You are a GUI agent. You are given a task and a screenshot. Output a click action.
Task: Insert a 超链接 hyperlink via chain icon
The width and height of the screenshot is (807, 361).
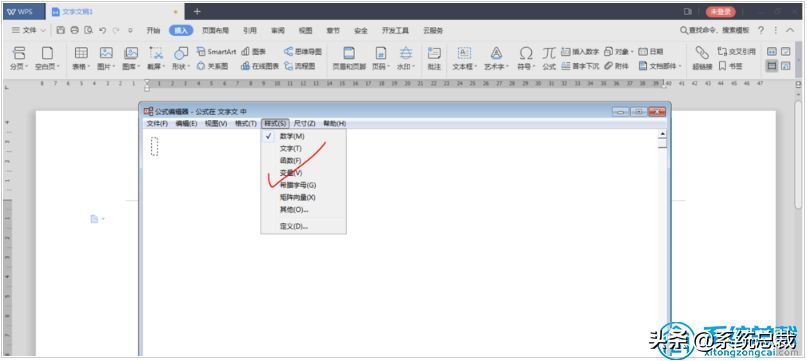pyautogui.click(x=701, y=53)
